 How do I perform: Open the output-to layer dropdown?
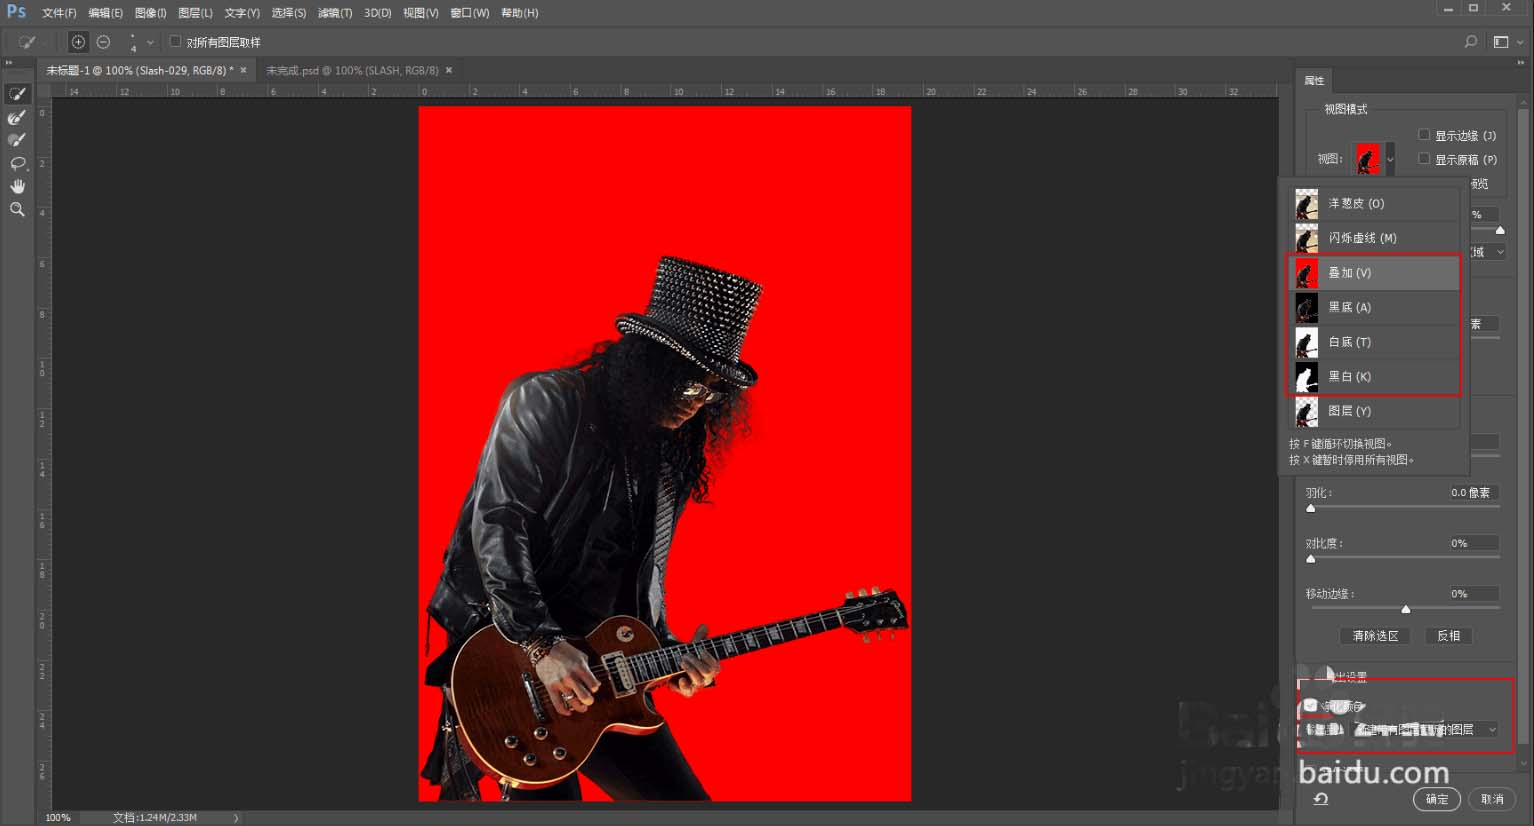(1425, 730)
